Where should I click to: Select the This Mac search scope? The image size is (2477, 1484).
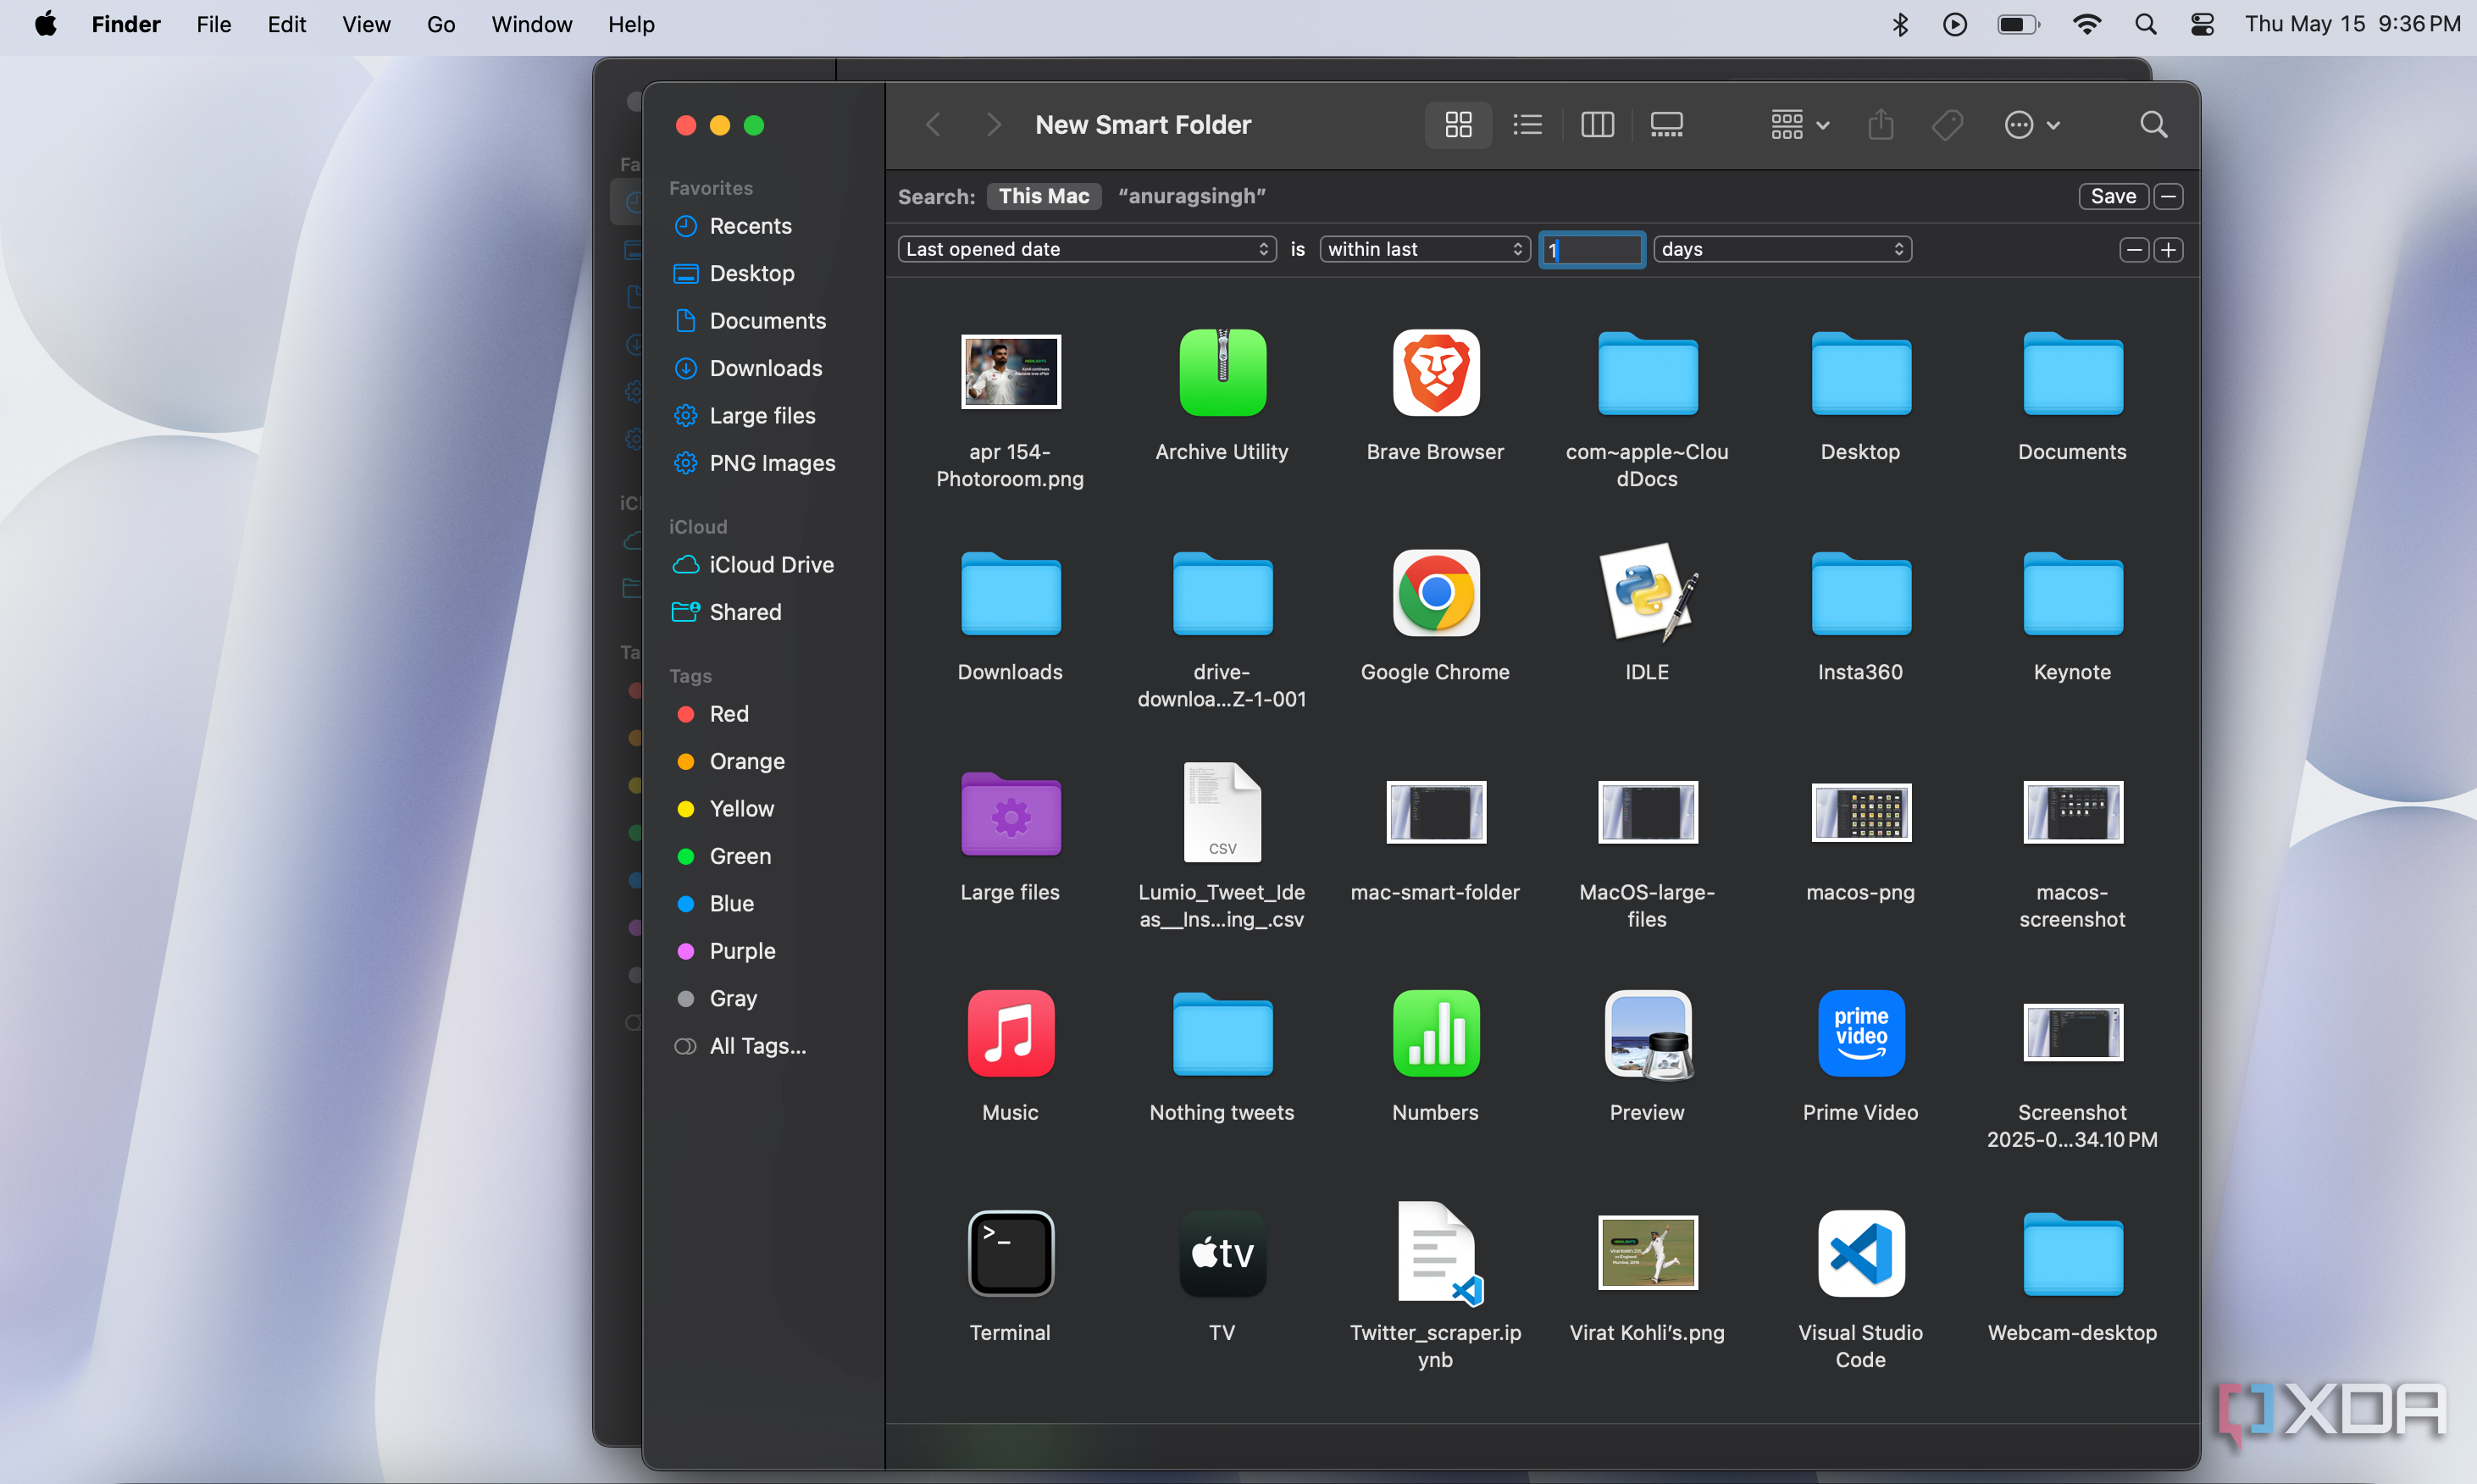coord(1043,196)
